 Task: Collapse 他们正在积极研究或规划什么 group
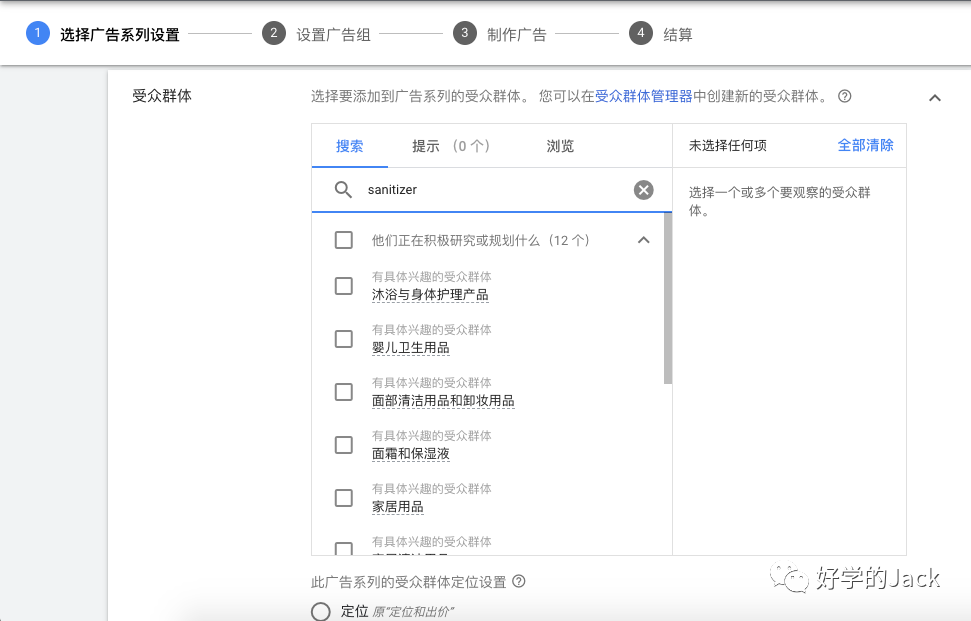(x=644, y=240)
